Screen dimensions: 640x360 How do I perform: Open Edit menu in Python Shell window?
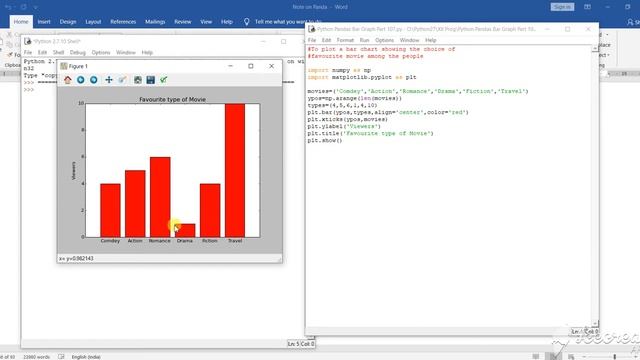click(x=42, y=53)
